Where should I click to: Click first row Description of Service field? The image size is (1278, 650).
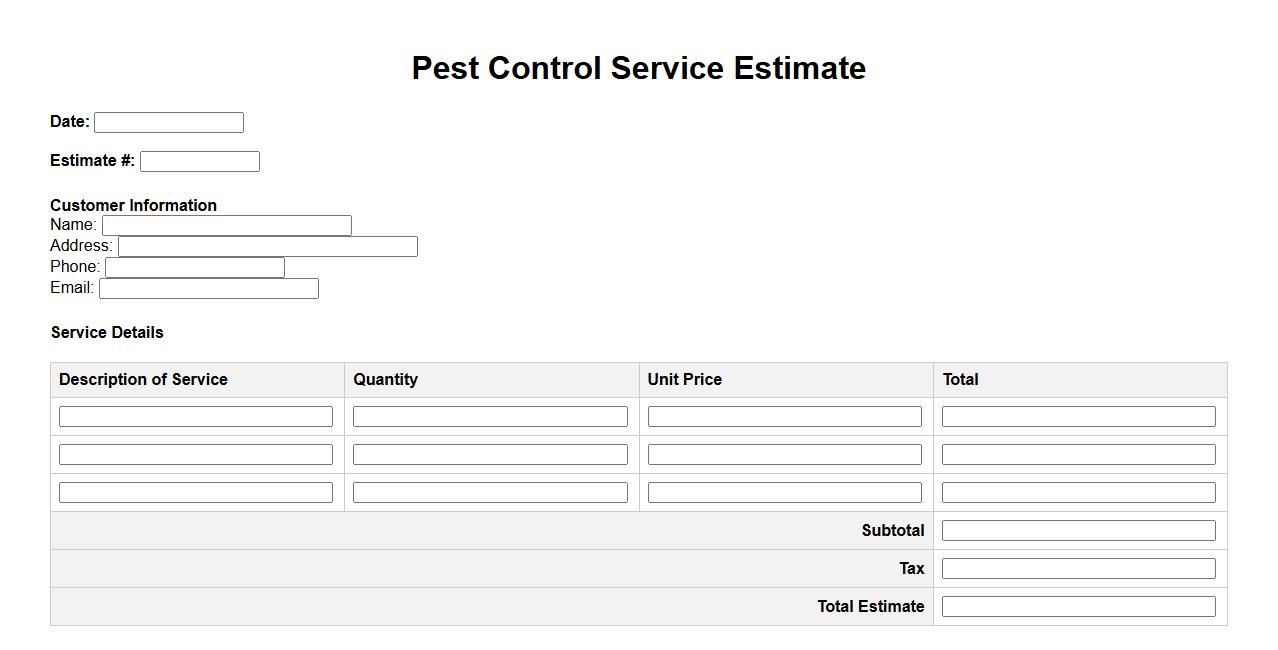click(196, 416)
